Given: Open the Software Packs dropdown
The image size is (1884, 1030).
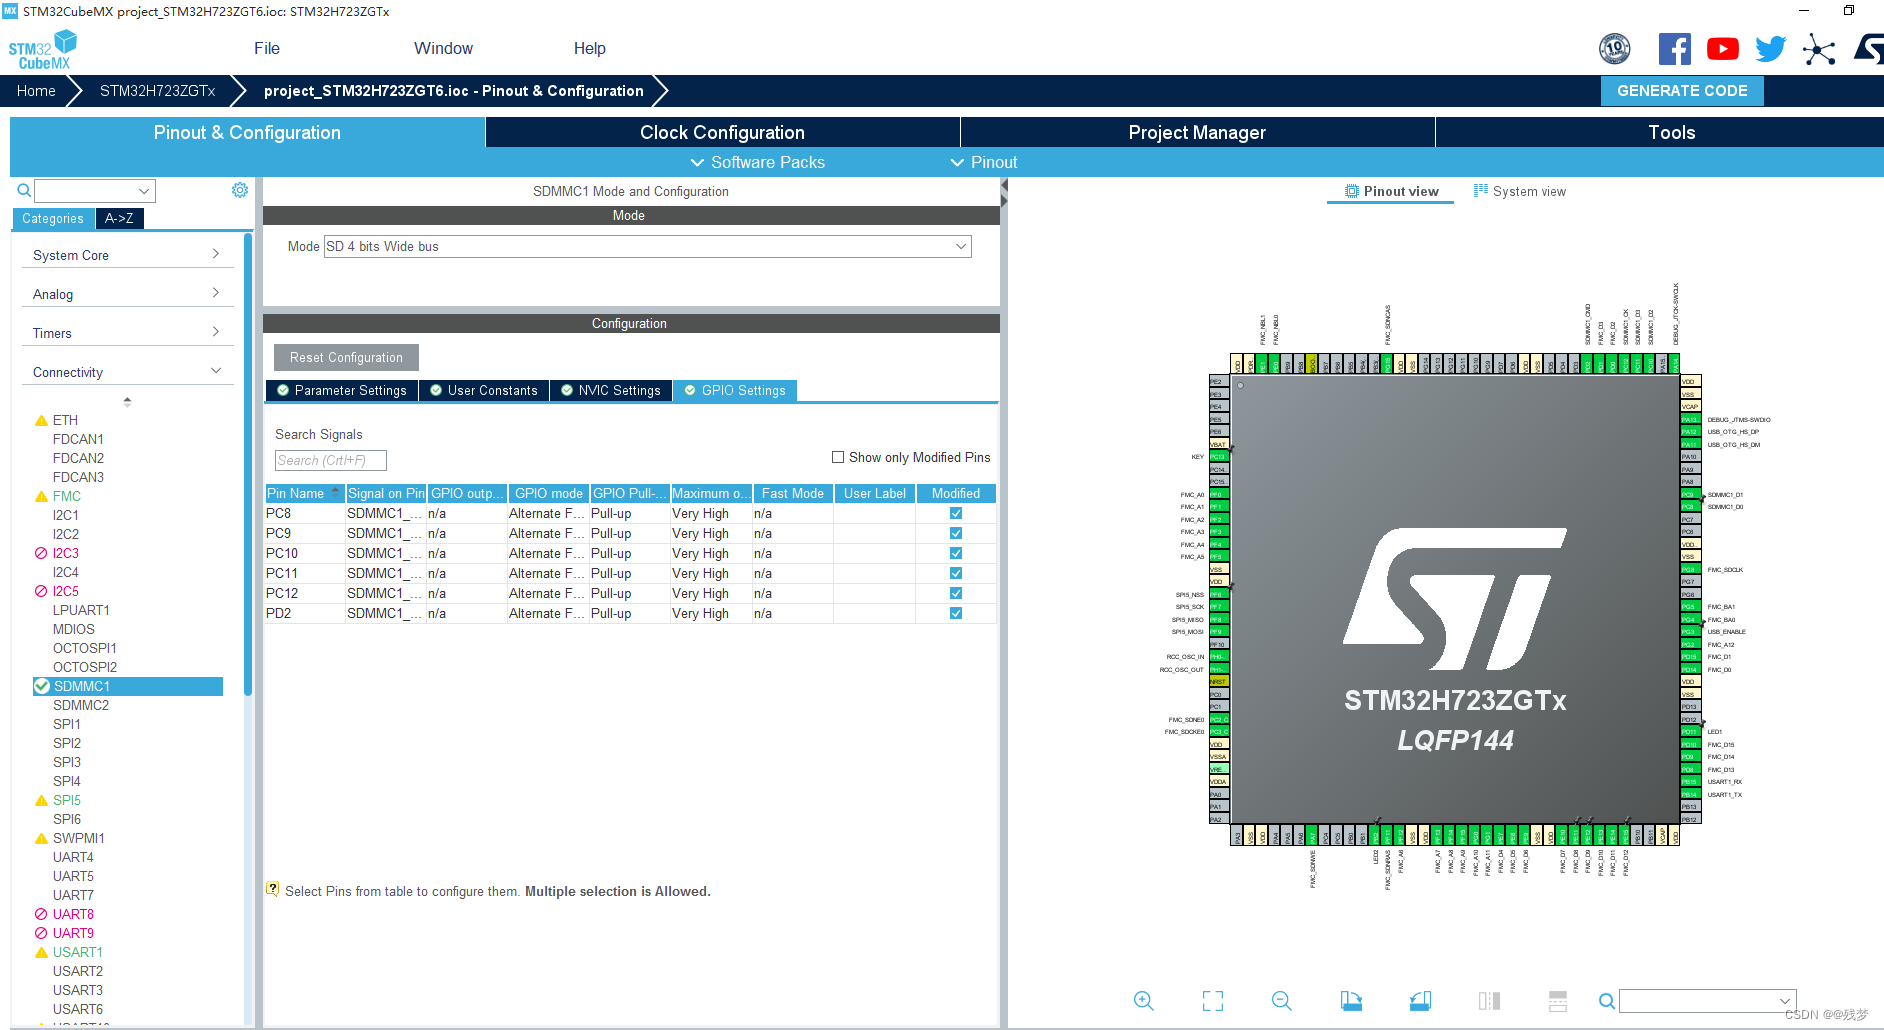Looking at the screenshot, I should click(757, 162).
